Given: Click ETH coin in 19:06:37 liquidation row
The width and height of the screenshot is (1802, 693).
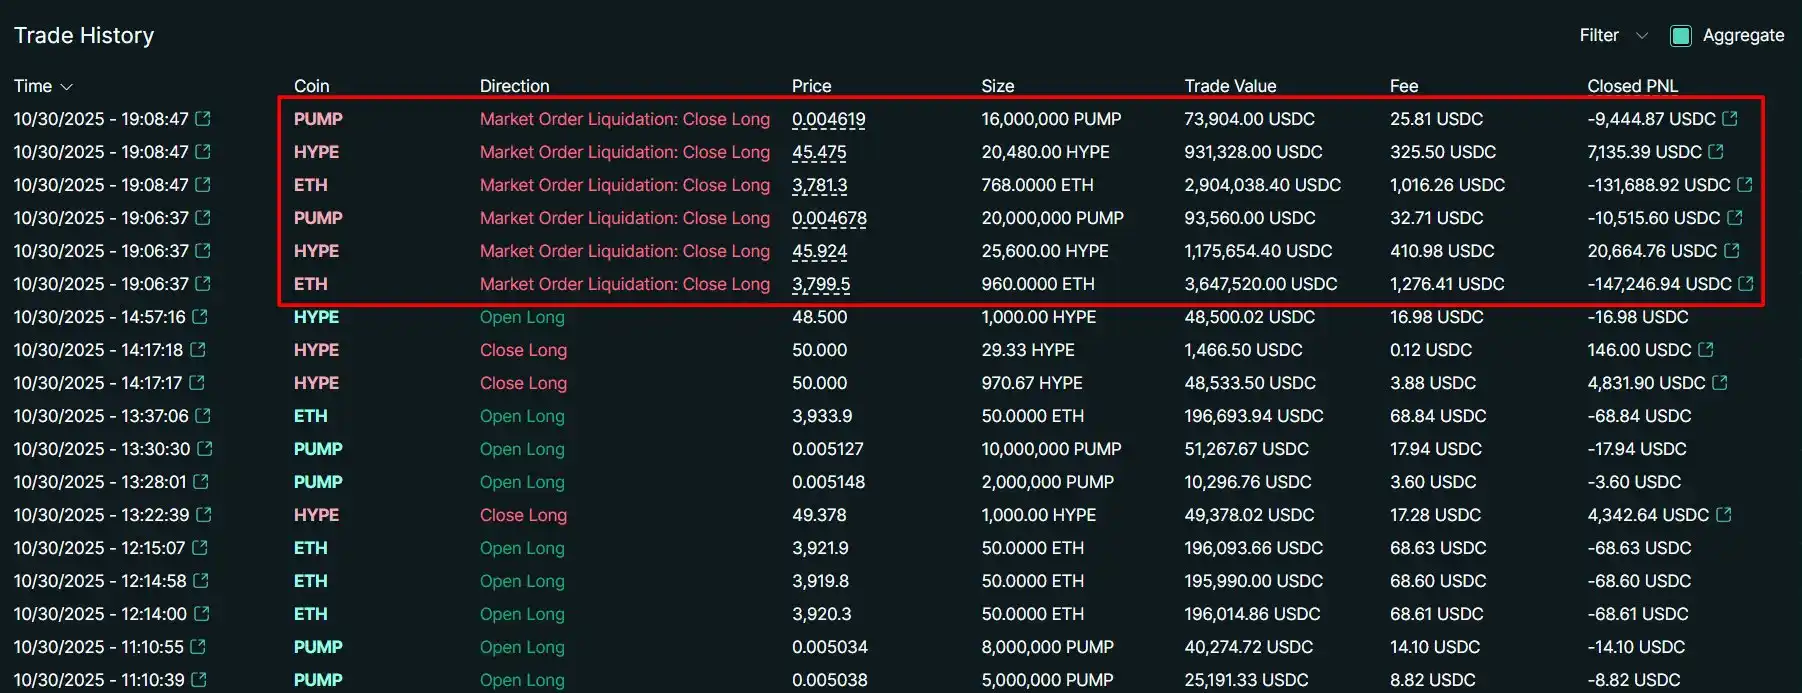Looking at the screenshot, I should pos(310,284).
